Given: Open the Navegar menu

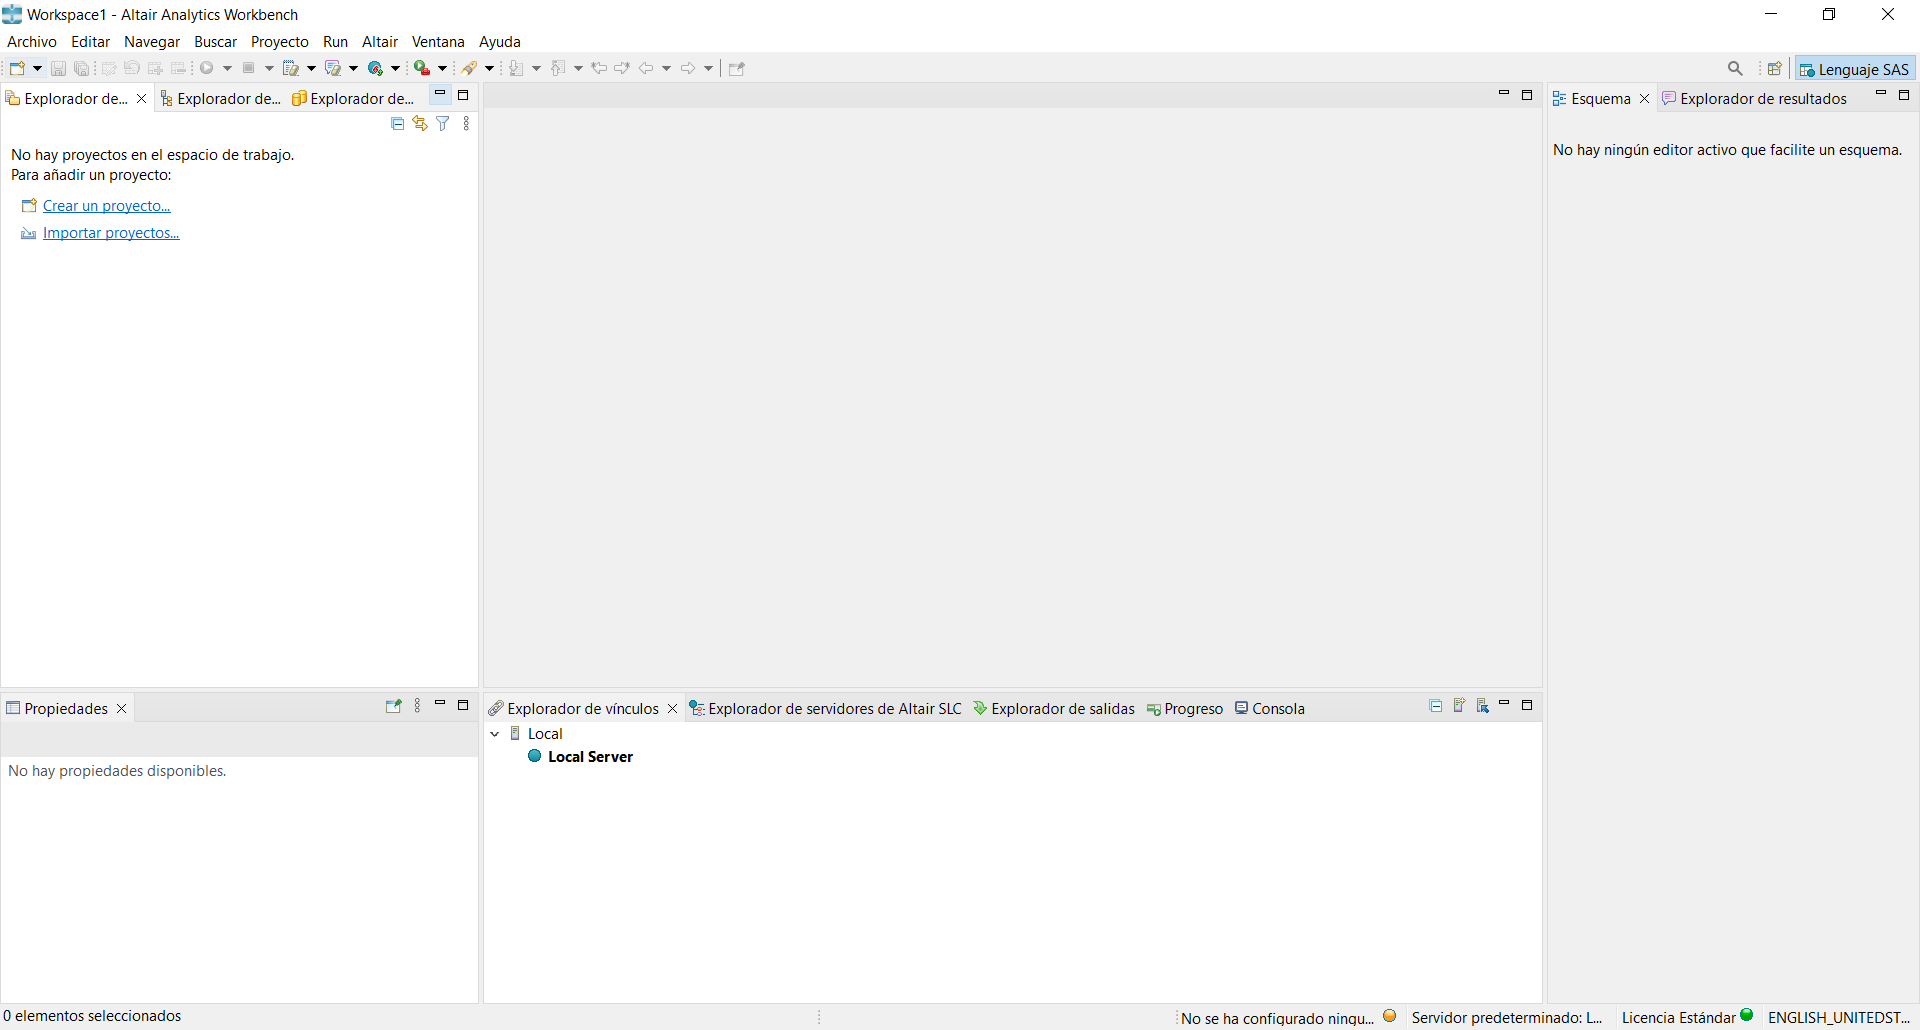Looking at the screenshot, I should [152, 42].
